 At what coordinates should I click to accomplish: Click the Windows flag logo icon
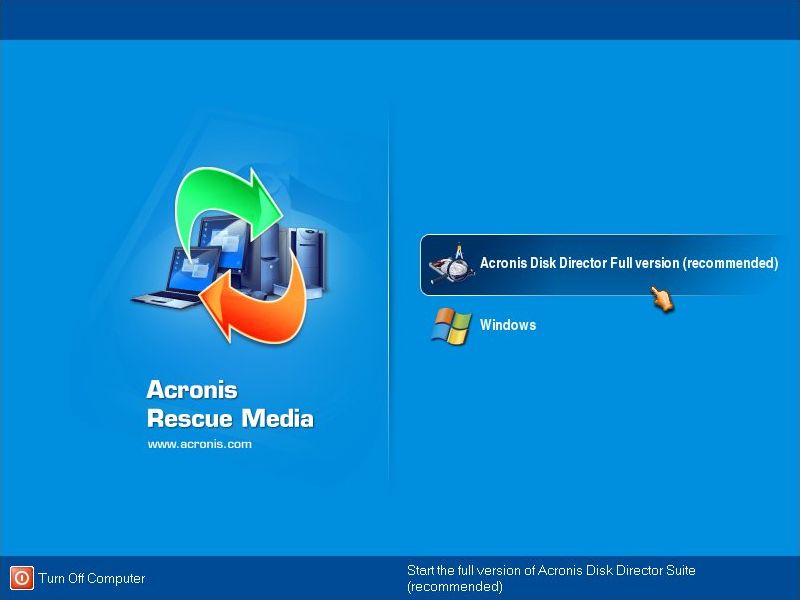pyautogui.click(x=451, y=326)
